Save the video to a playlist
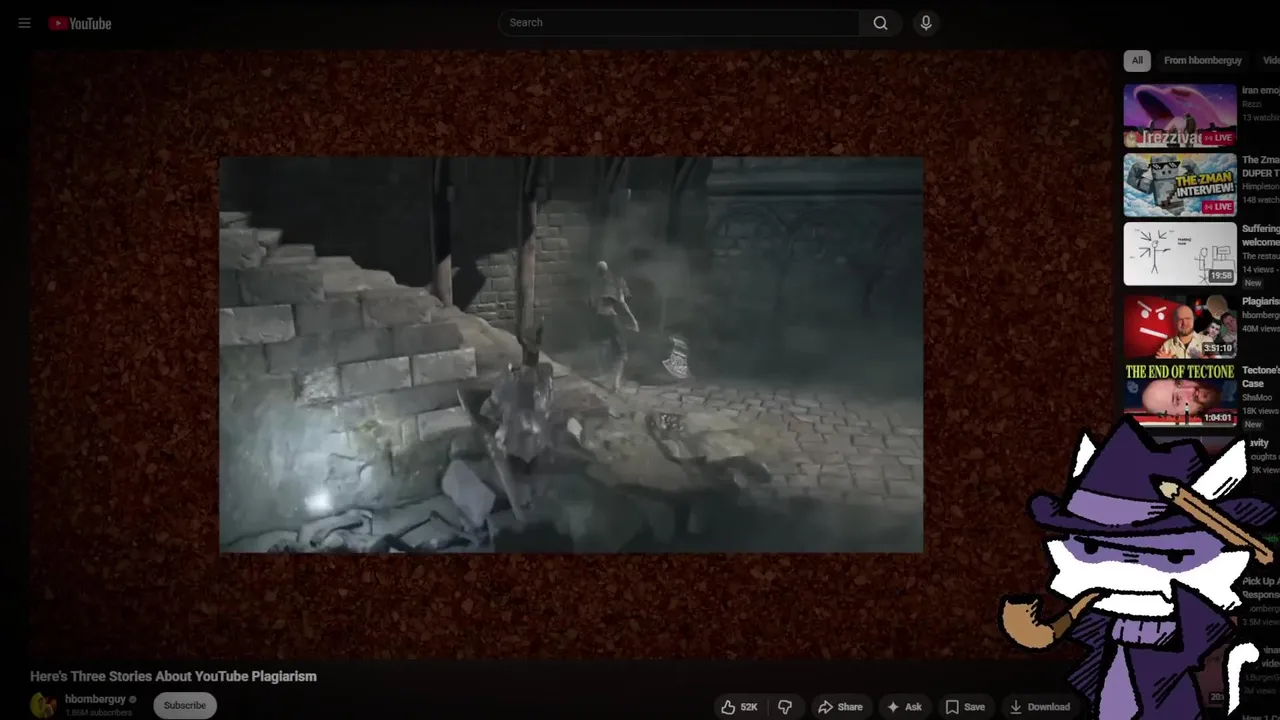The width and height of the screenshot is (1280, 720). coord(966,707)
